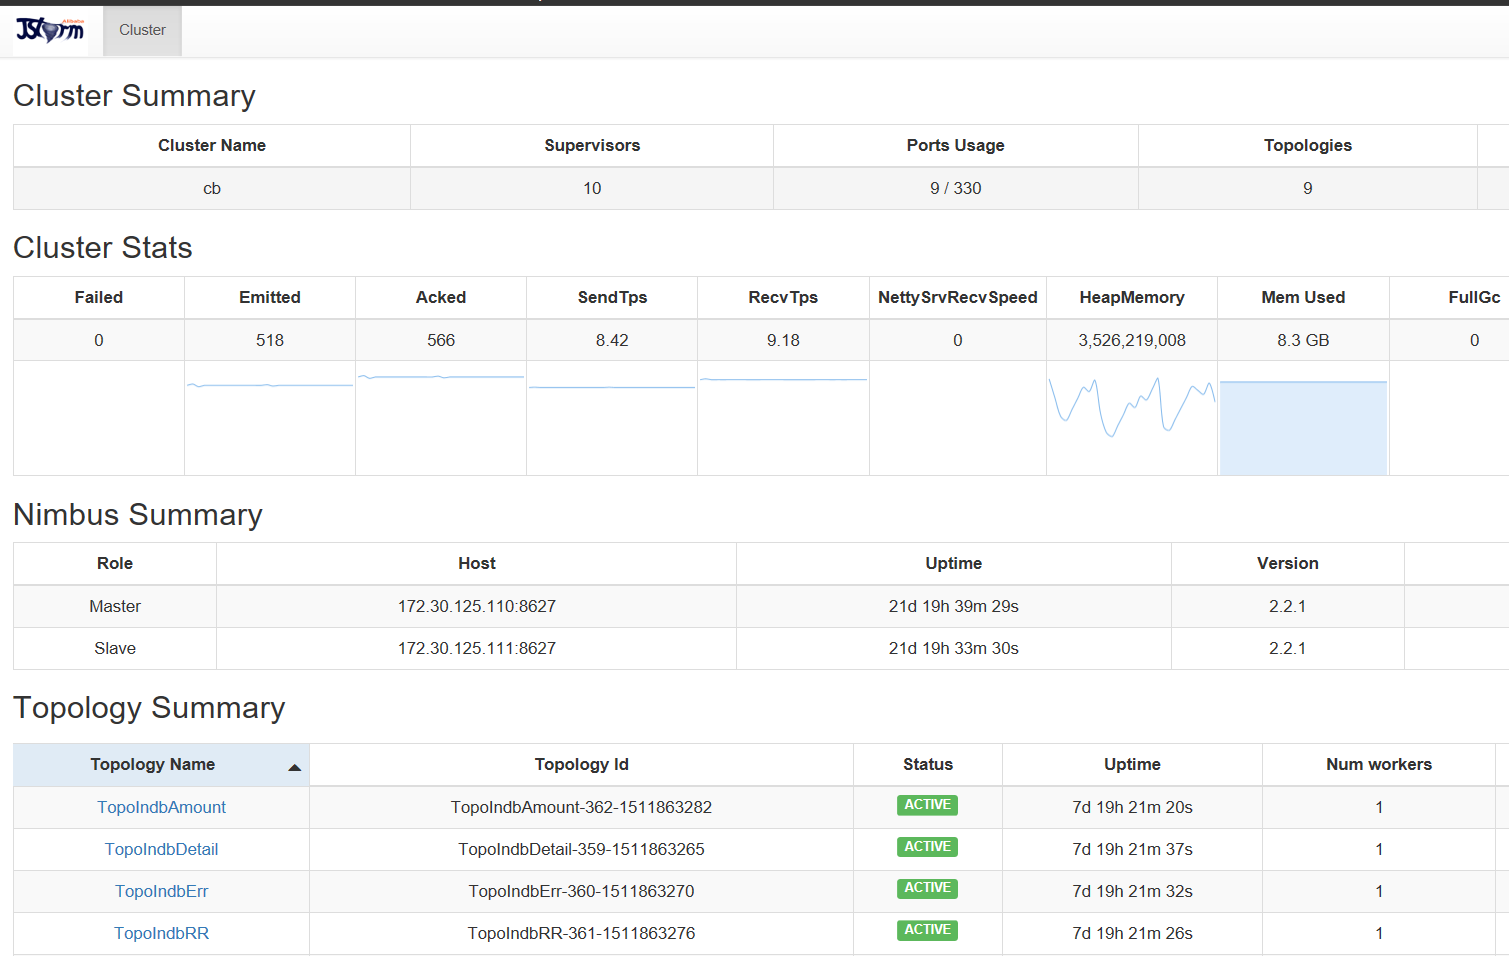Click the HeapMemory sparkline chart

(1131, 408)
